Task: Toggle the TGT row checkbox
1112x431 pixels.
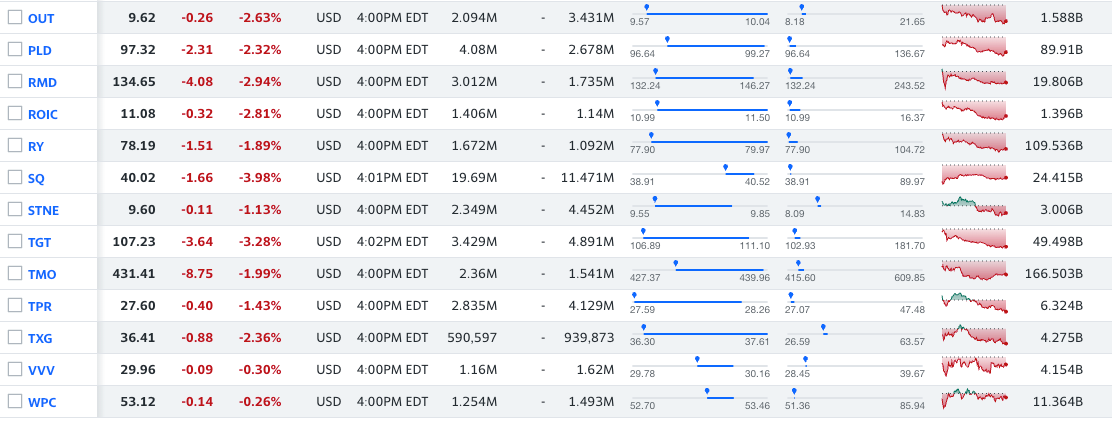Action: pyautogui.click(x=15, y=241)
